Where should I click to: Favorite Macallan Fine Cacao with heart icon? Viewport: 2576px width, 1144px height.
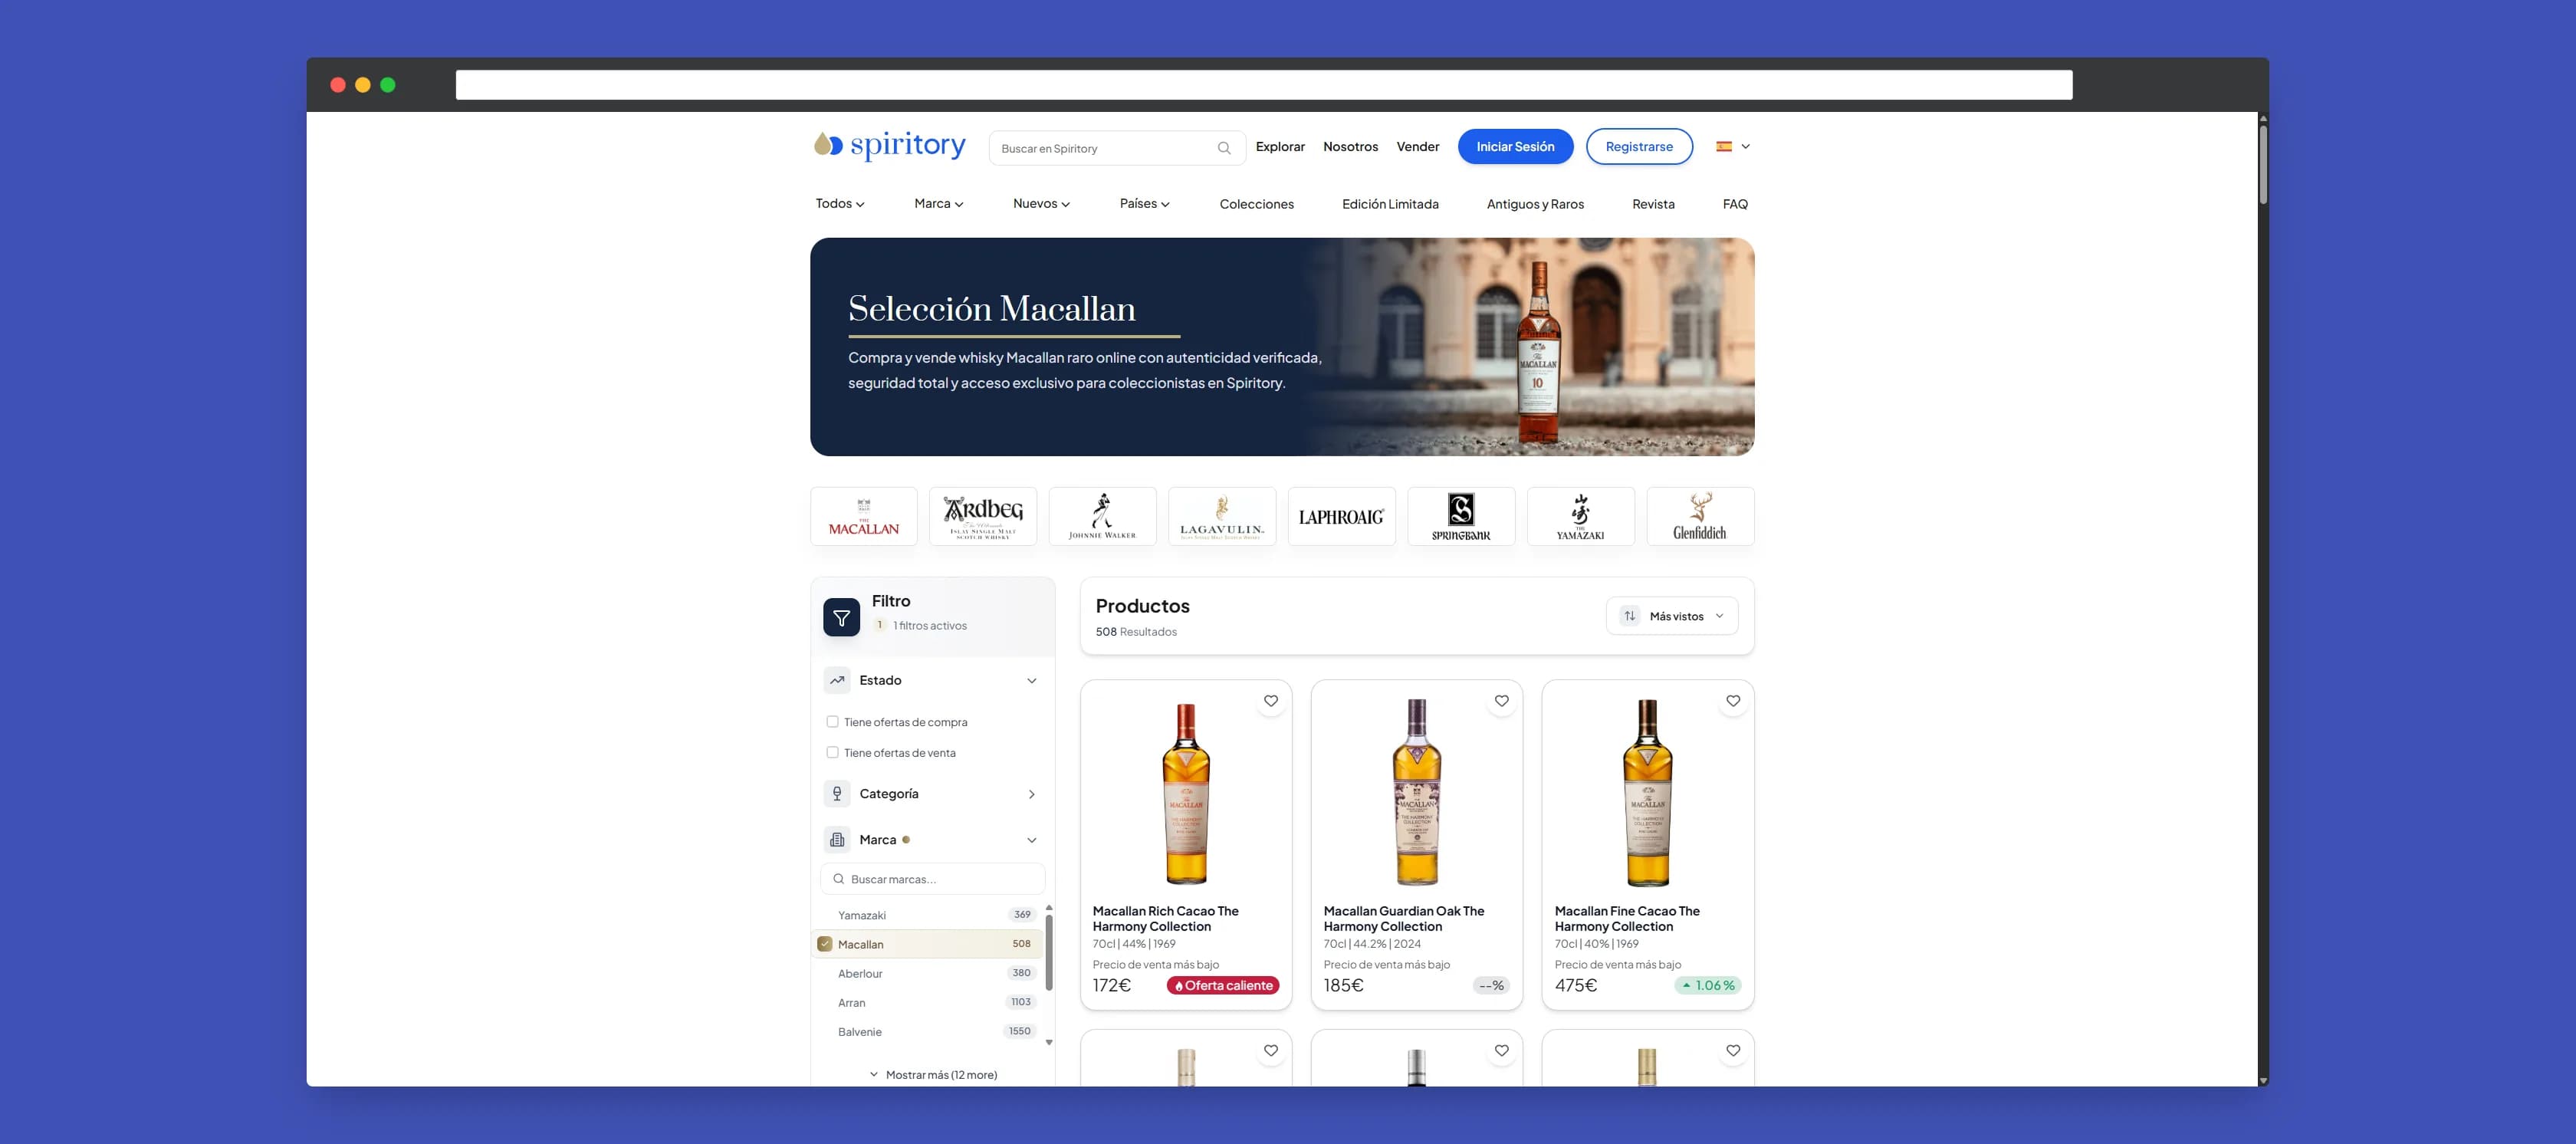coord(1733,701)
